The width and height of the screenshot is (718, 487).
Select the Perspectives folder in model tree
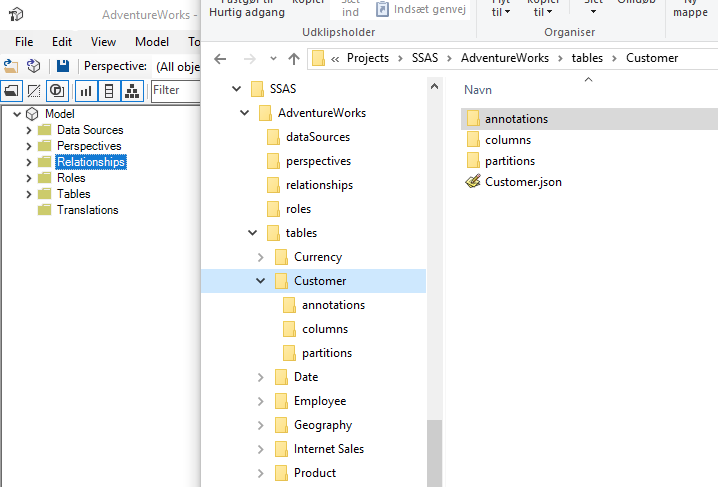pos(89,146)
